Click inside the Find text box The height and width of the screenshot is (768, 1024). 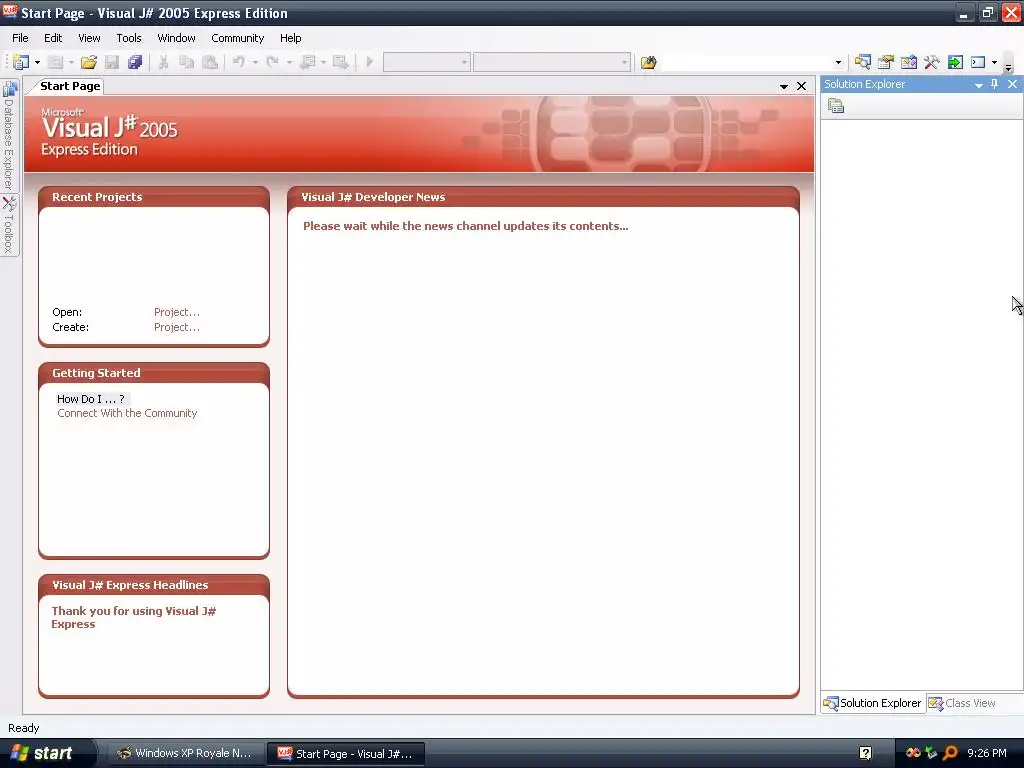point(746,63)
